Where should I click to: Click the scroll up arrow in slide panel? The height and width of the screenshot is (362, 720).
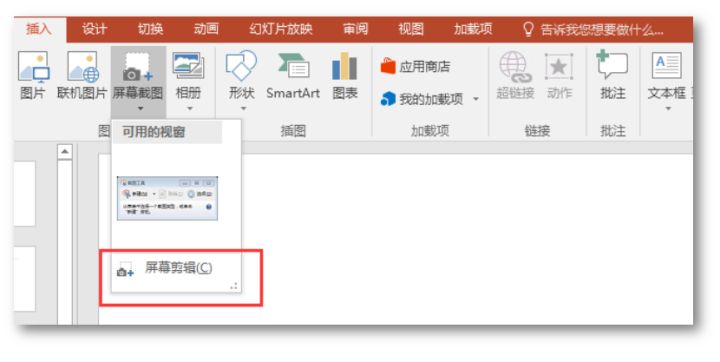click(65, 152)
